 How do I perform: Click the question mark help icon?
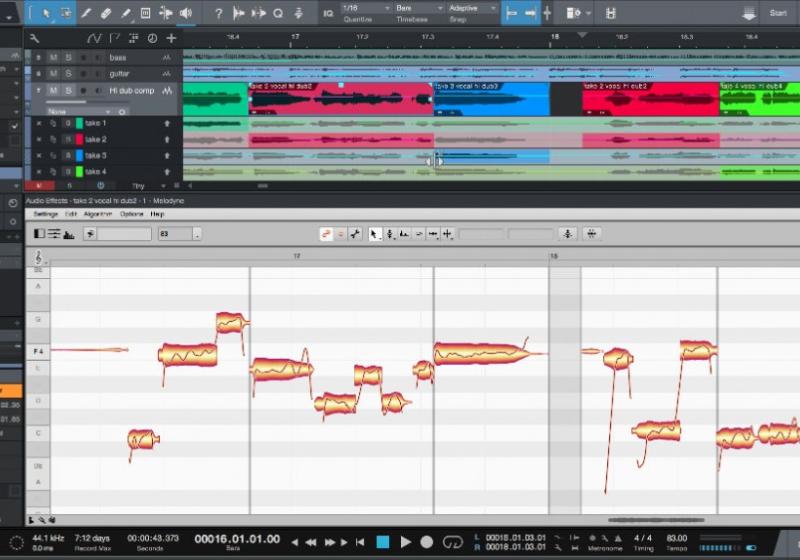(x=218, y=13)
